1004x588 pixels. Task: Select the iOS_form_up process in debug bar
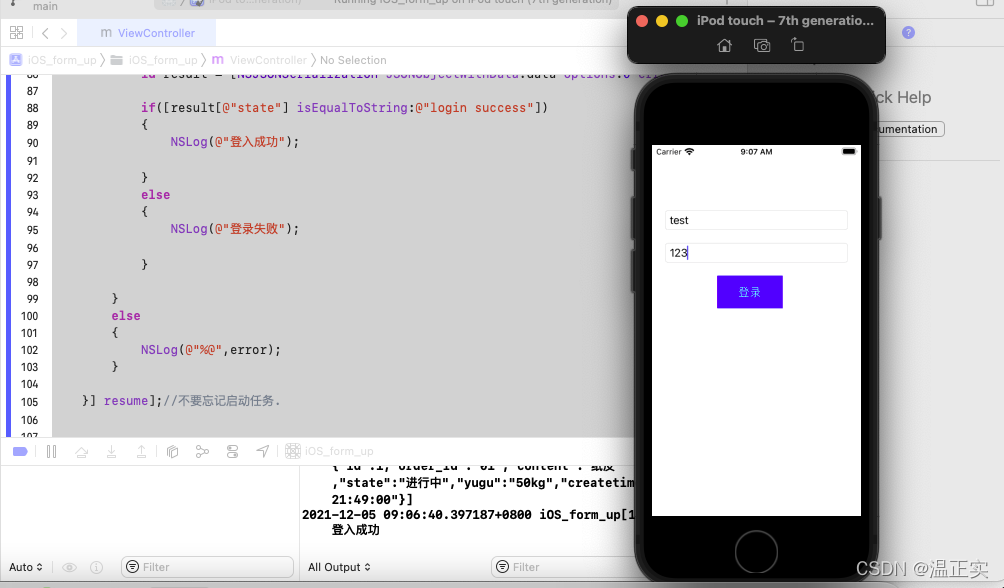(329, 452)
